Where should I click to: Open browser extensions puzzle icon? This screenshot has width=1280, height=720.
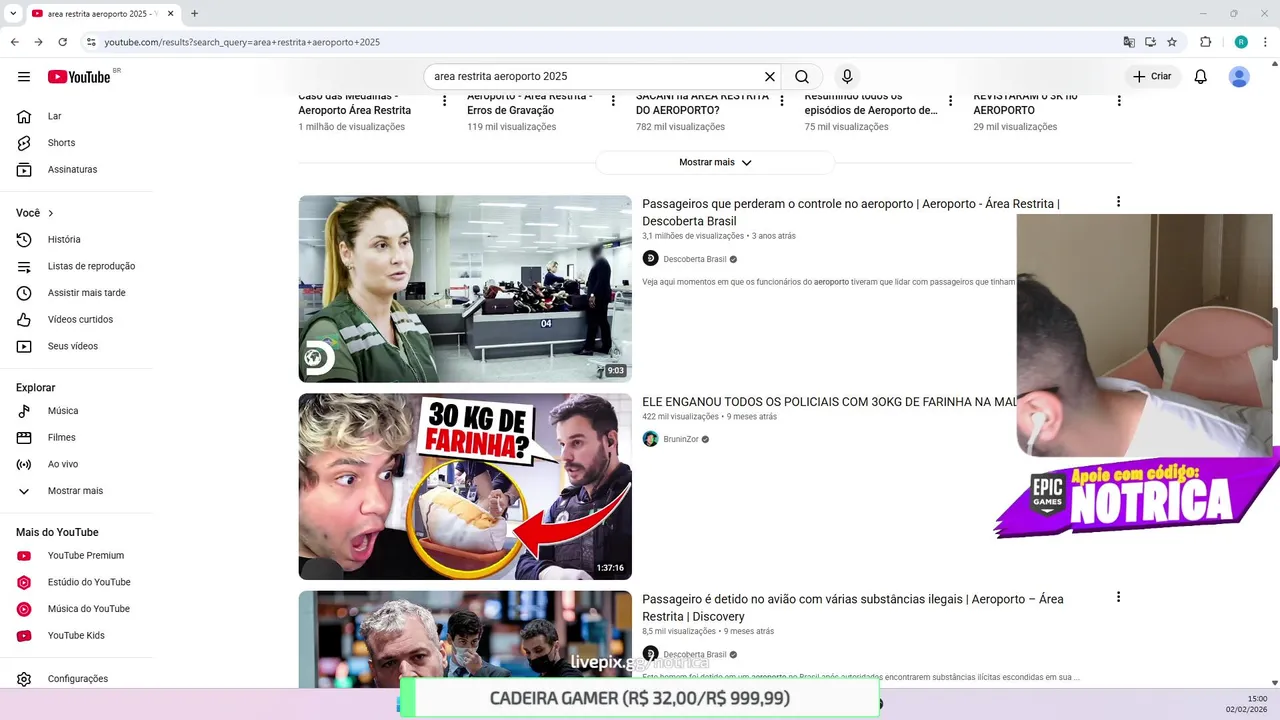click(x=1205, y=42)
